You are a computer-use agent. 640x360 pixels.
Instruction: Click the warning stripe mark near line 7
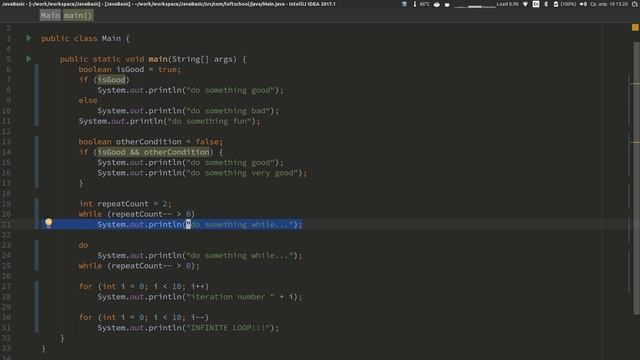635,84
